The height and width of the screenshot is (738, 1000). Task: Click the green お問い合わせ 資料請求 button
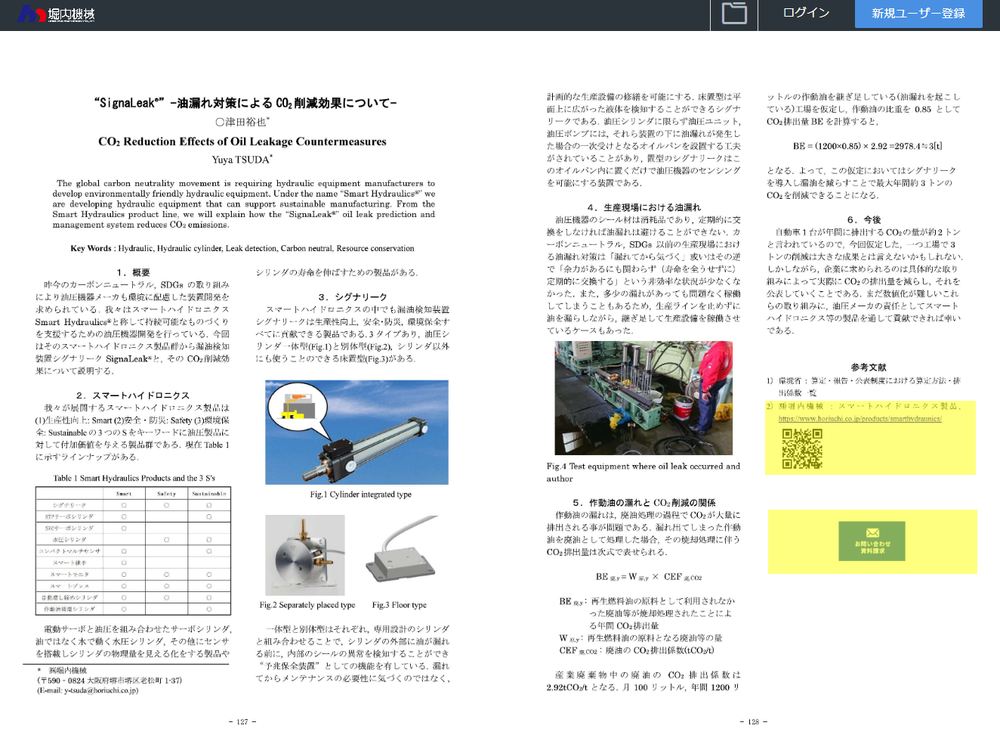[872, 541]
